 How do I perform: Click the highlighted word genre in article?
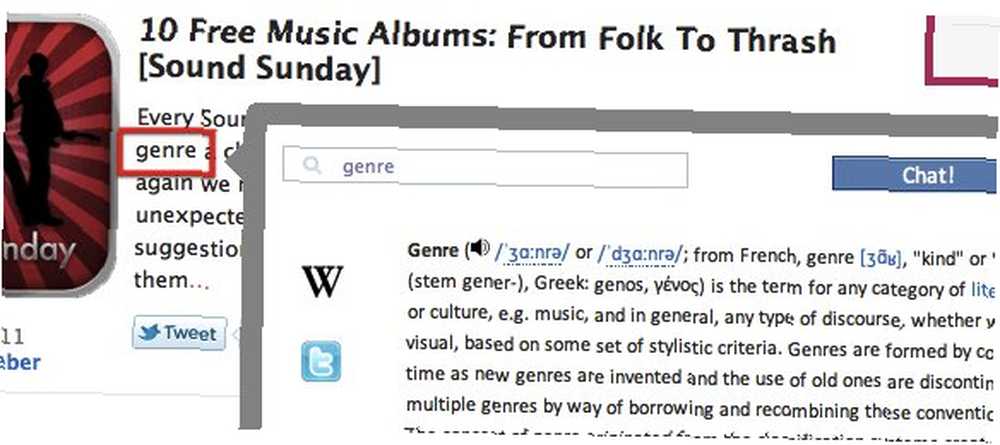tap(166, 152)
